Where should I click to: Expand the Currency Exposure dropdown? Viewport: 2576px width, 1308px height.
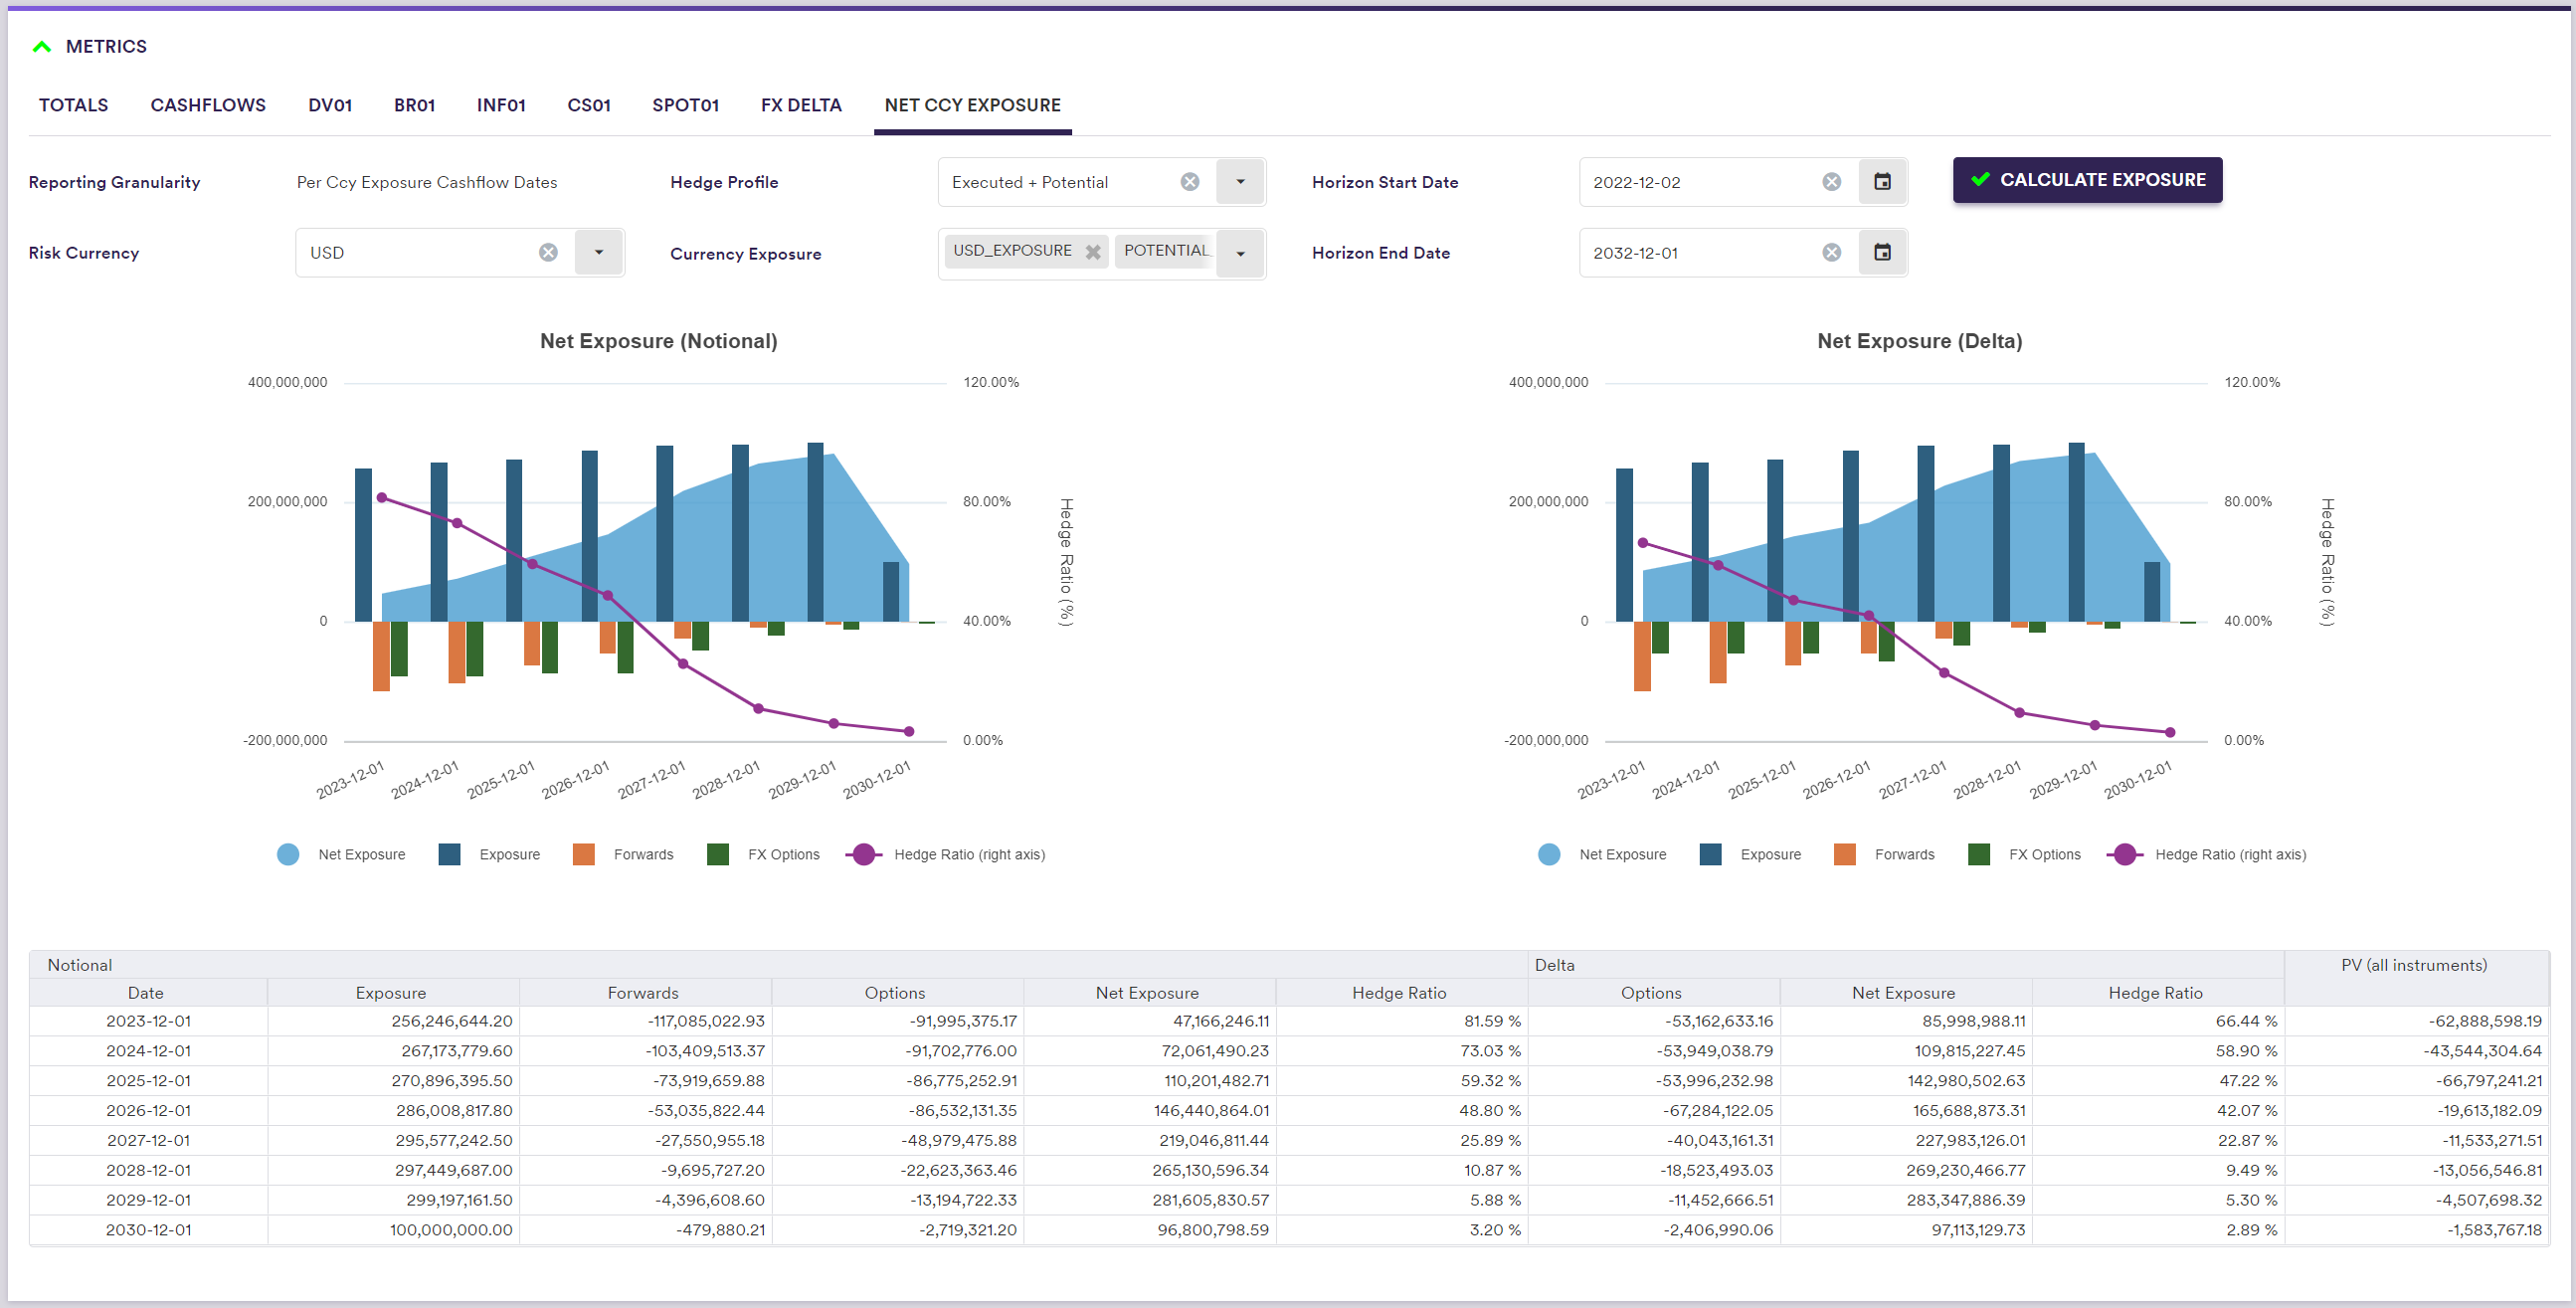[x=1240, y=254]
